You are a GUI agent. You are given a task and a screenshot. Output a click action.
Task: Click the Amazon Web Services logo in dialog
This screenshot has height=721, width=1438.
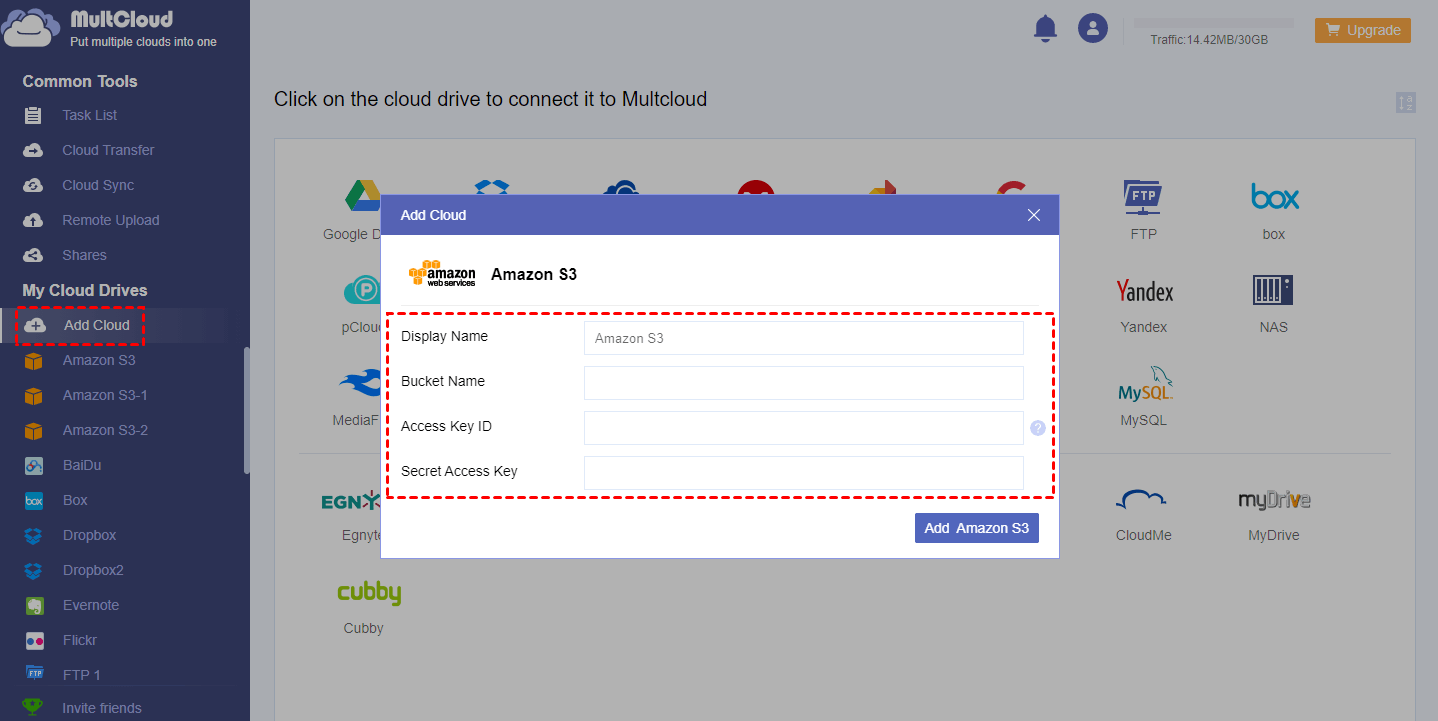pyautogui.click(x=442, y=274)
